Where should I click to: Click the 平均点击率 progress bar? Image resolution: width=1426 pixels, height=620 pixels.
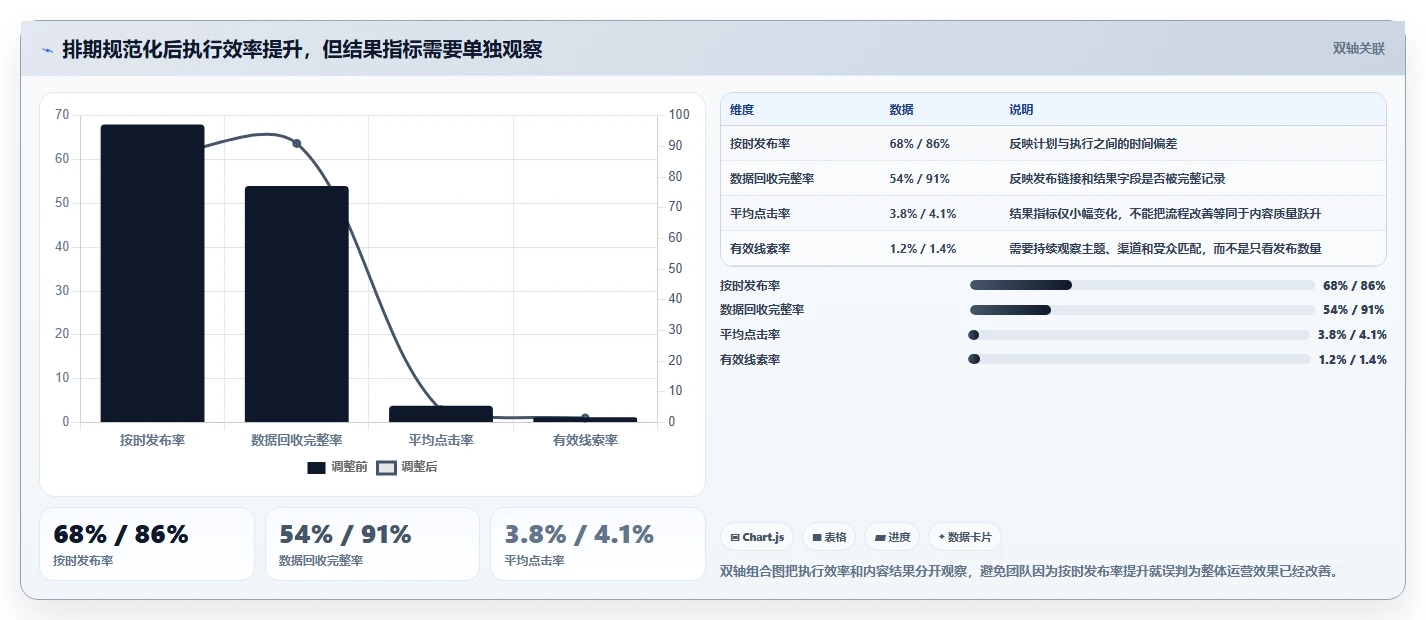(x=1139, y=335)
